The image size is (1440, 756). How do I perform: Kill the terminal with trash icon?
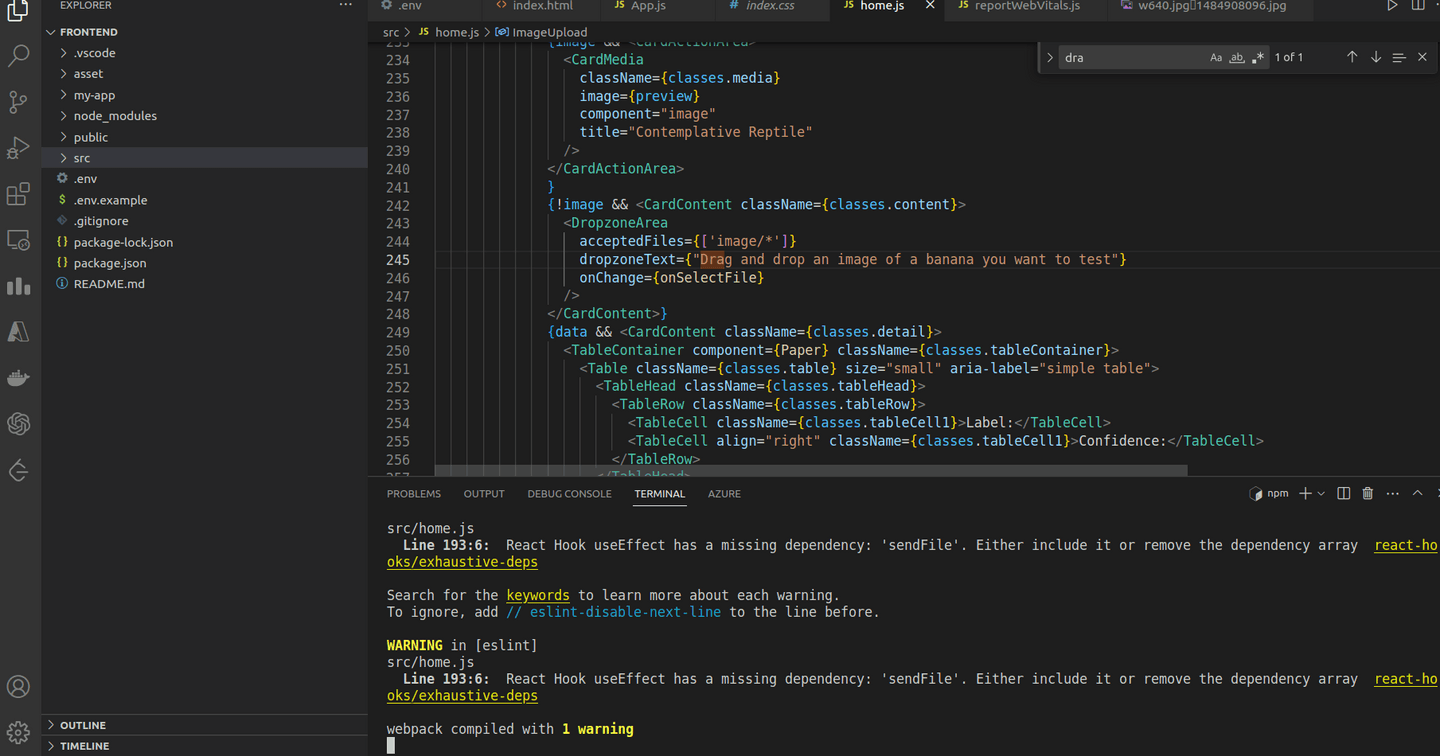click(x=1368, y=494)
